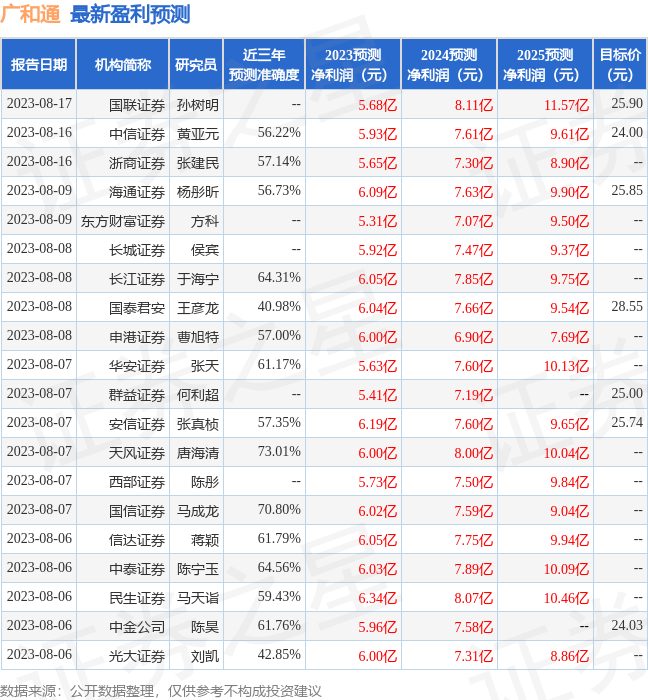The width and height of the screenshot is (648, 700).
Task: Select analyst 王彦龙 in the table
Action: click(197, 307)
